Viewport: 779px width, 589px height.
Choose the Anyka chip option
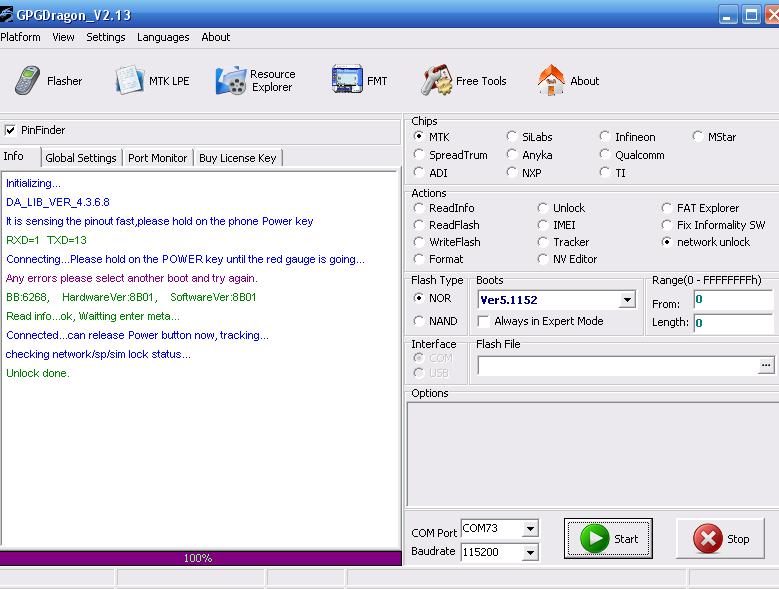(512, 154)
